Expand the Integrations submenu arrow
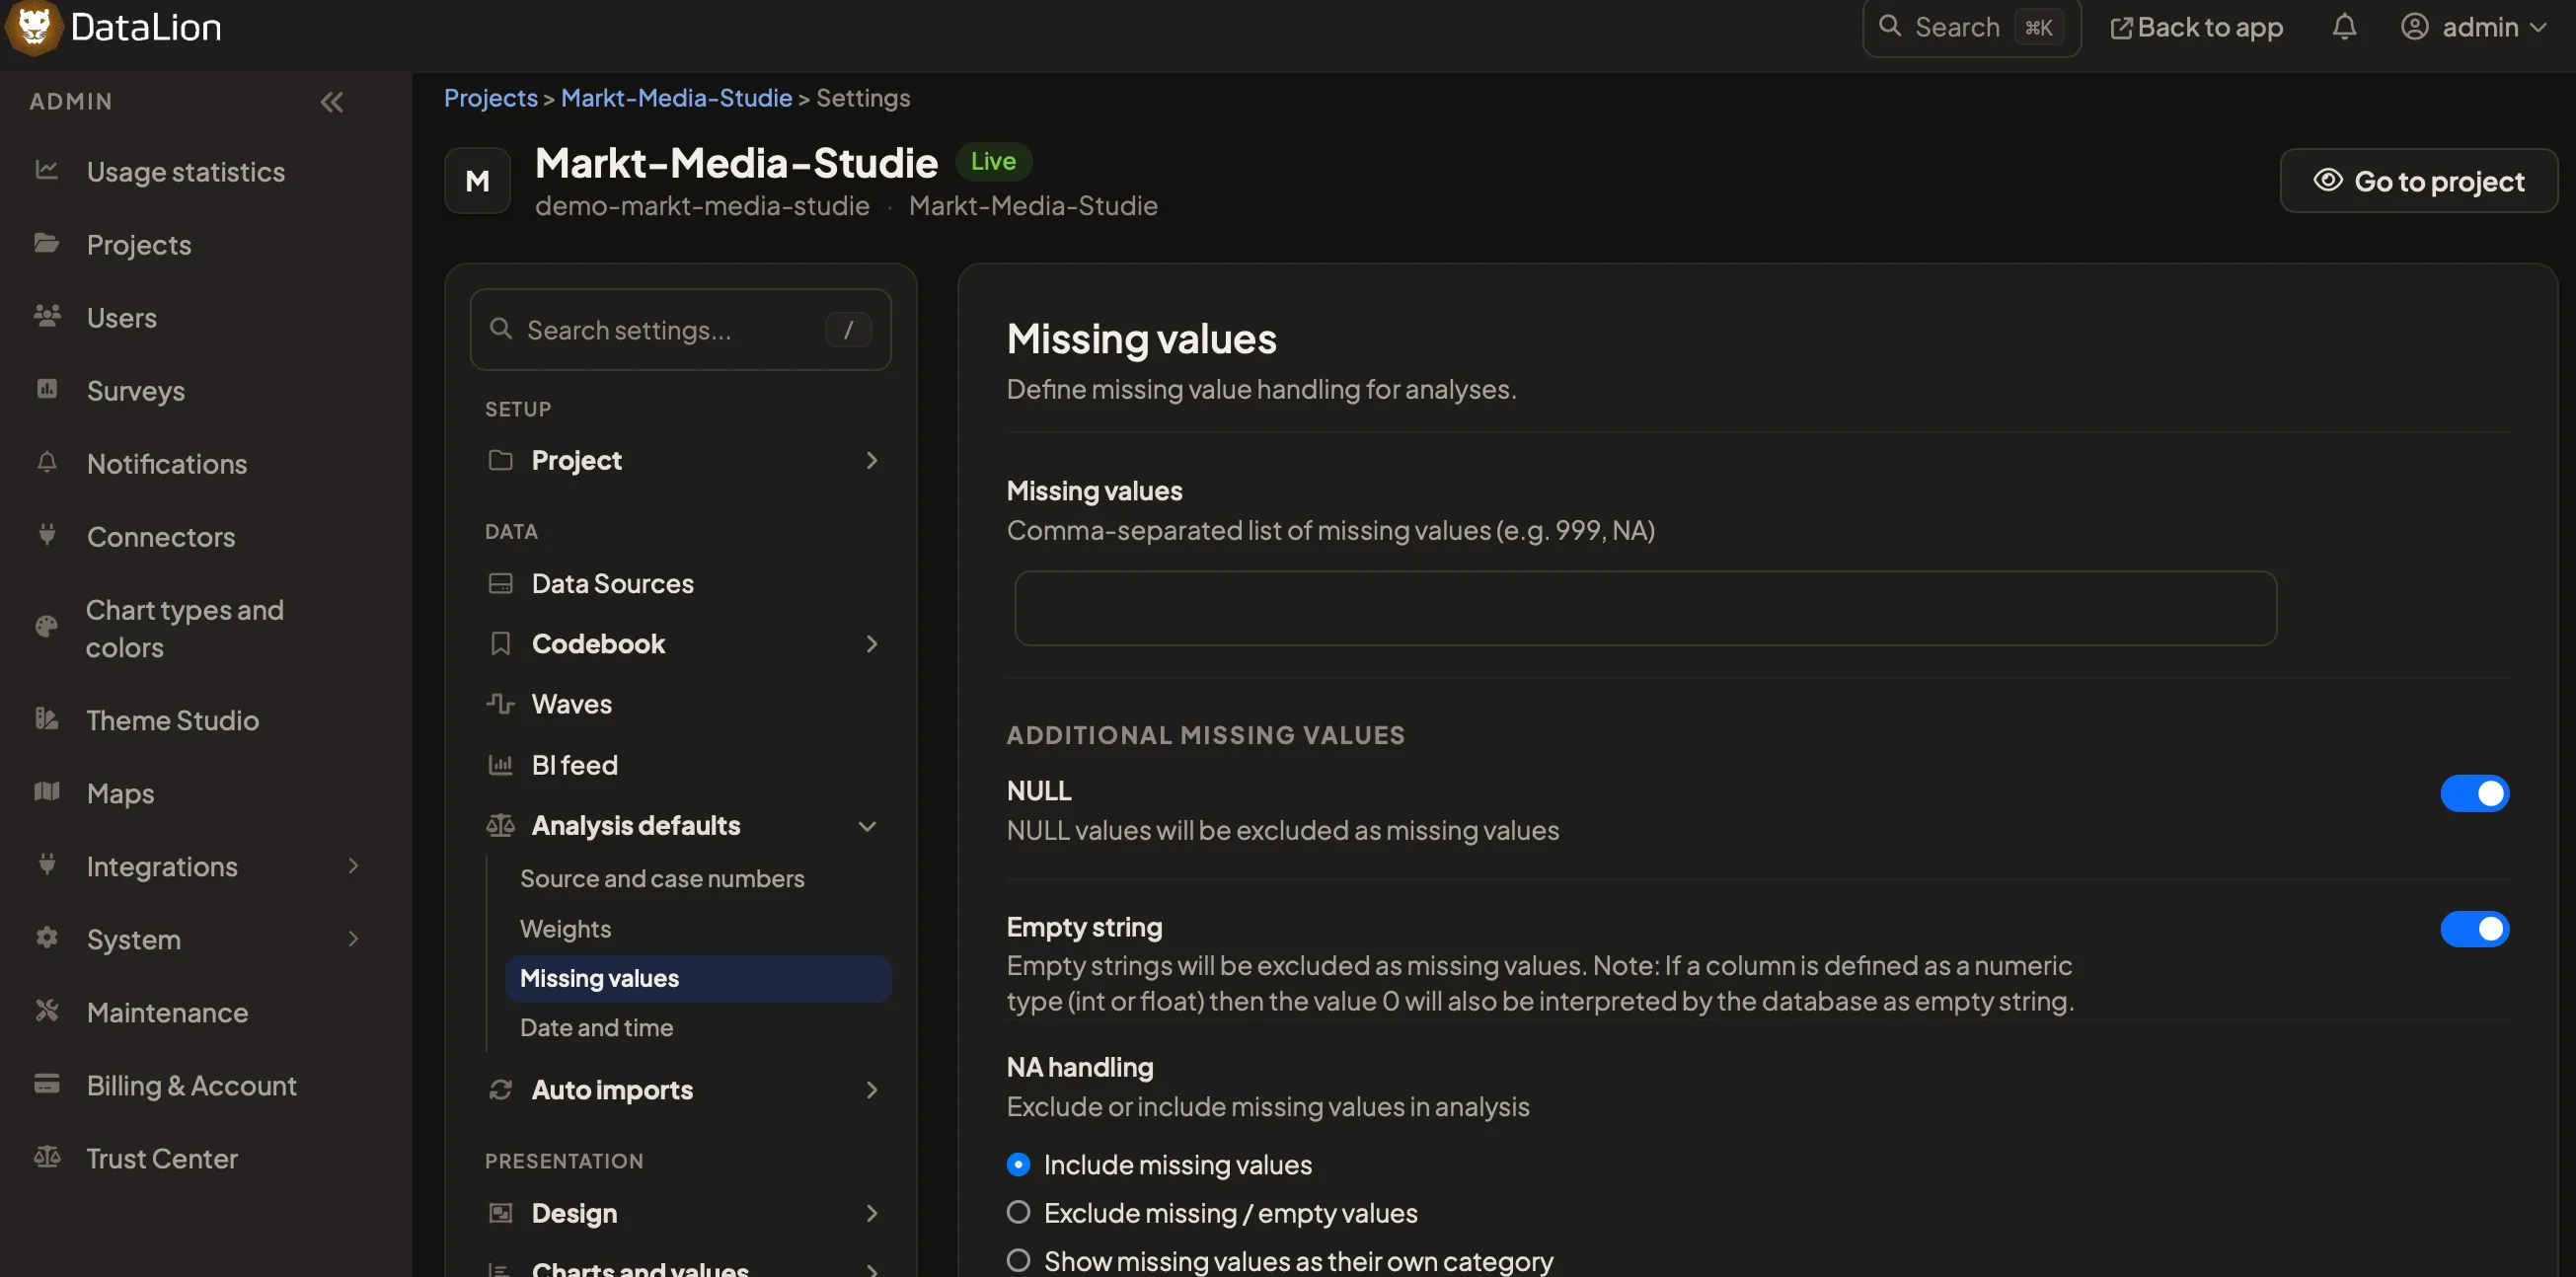The width and height of the screenshot is (2576, 1277). (x=353, y=866)
